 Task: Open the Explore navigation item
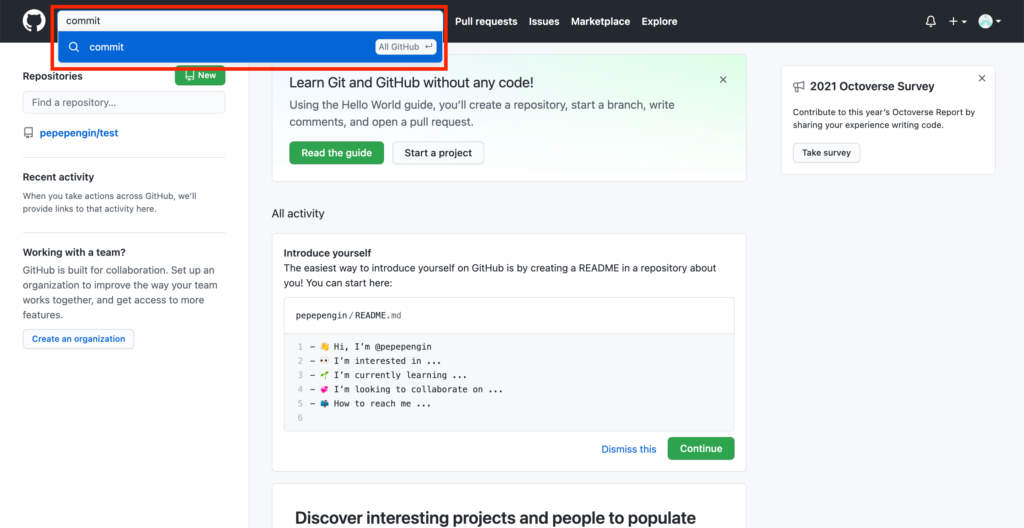[659, 22]
